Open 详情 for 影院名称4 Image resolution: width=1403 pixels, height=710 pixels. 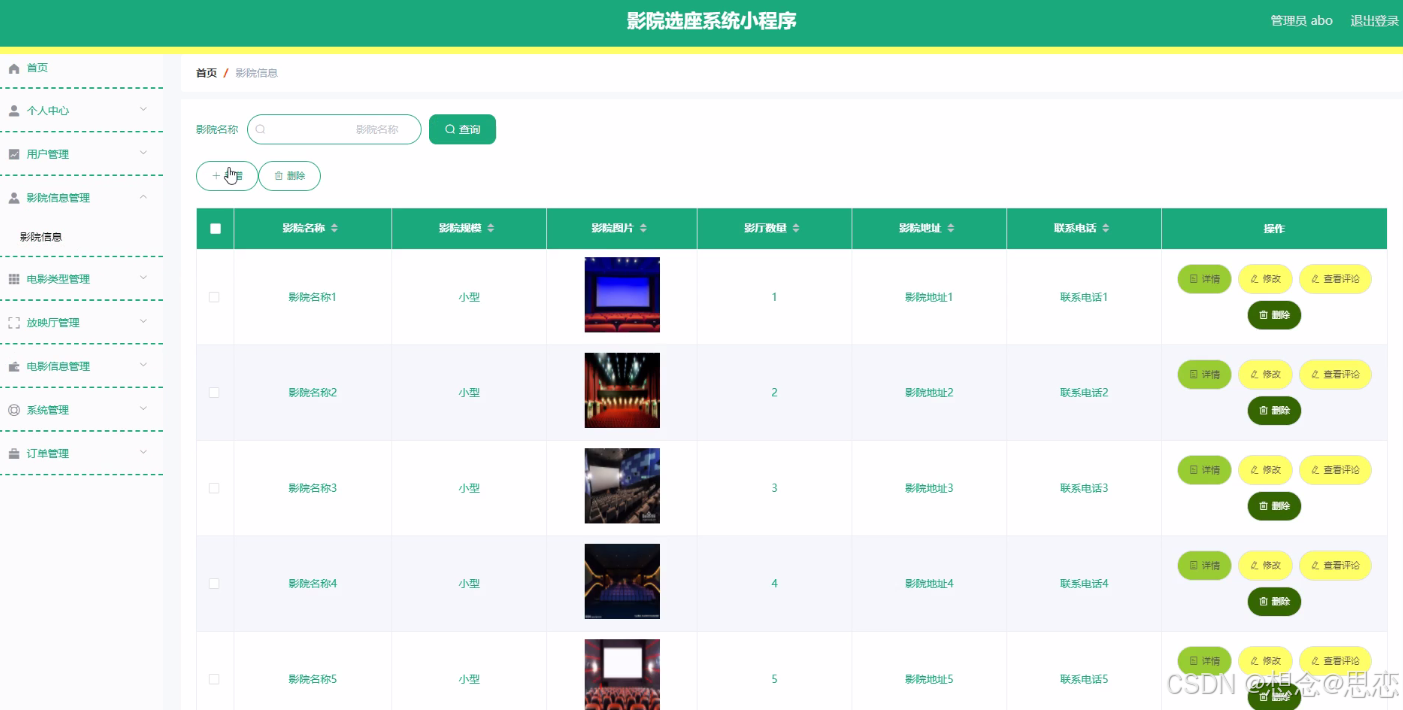pyautogui.click(x=1204, y=565)
